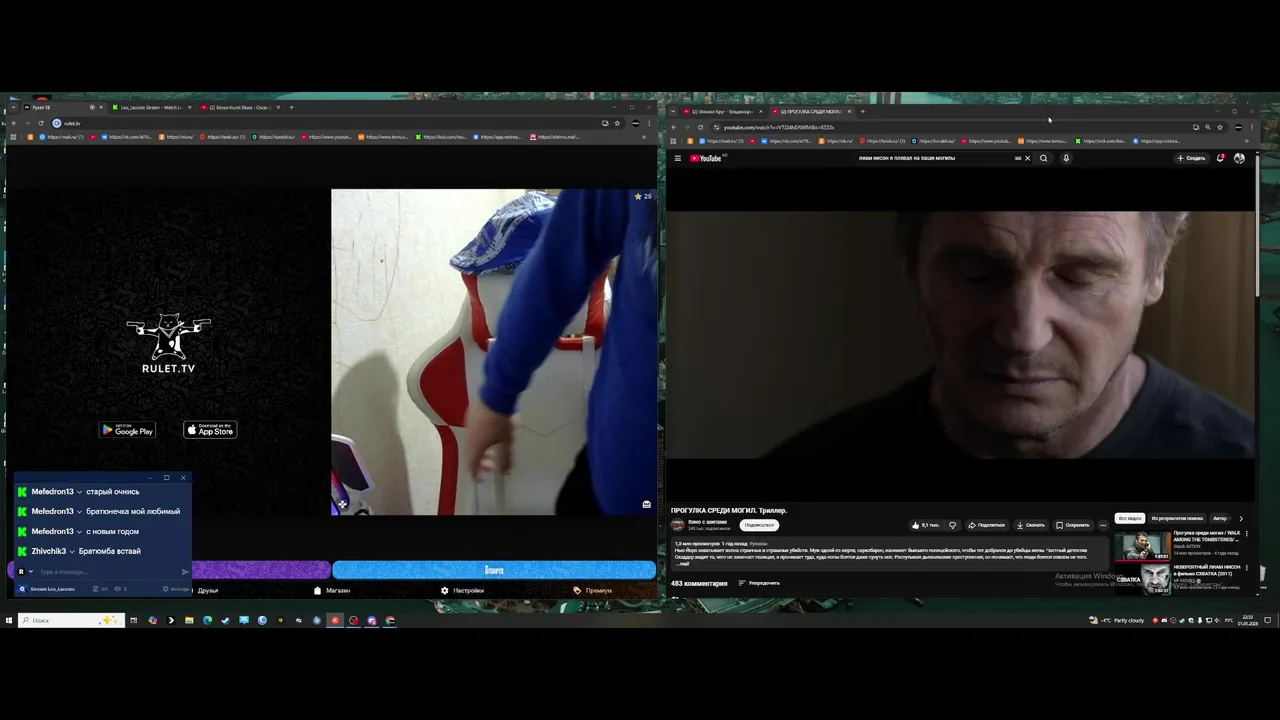Expand next filter chips arrow on YouTube
Image resolution: width=1280 pixels, height=720 pixels.
point(1241,518)
